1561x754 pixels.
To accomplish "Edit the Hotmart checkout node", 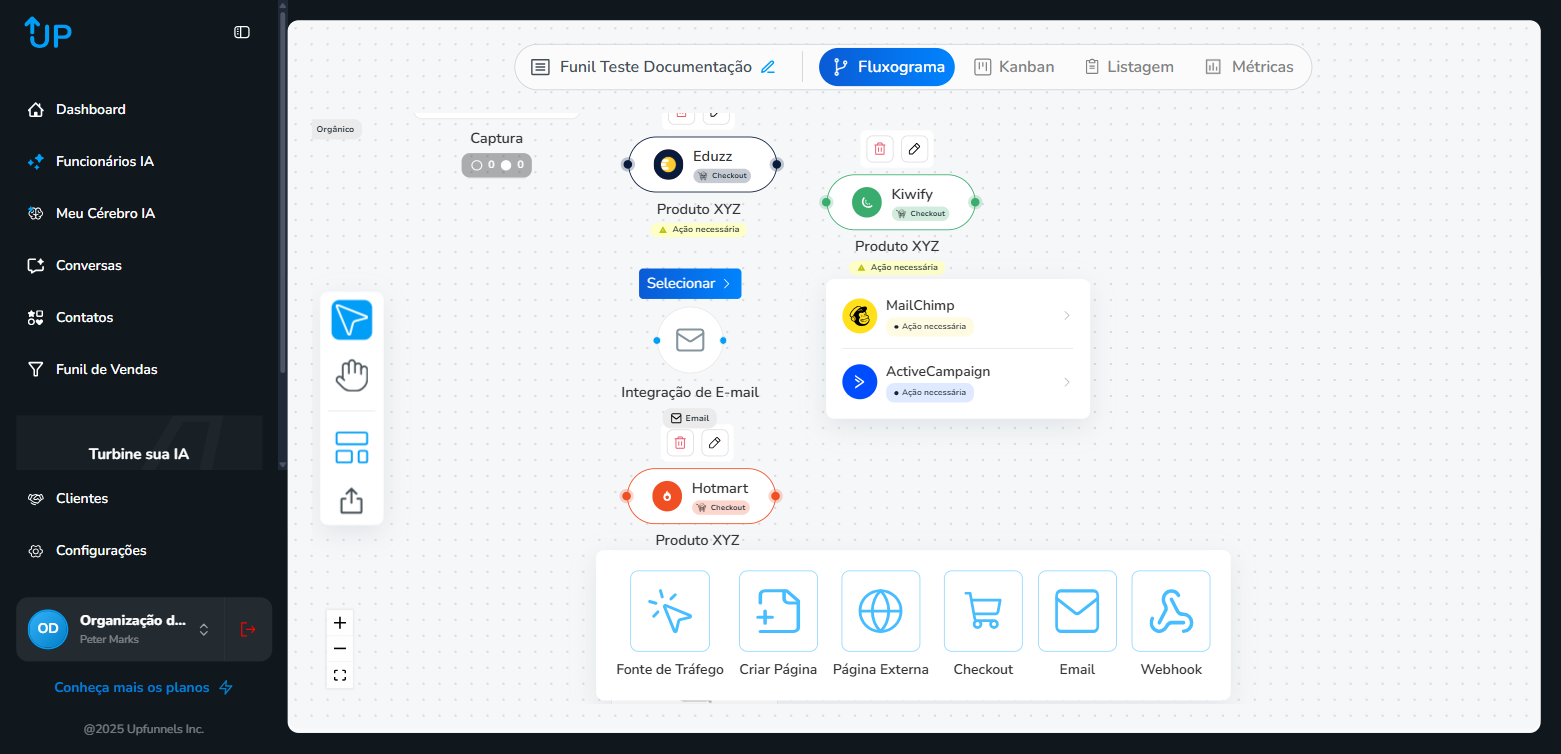I will click(x=714, y=442).
